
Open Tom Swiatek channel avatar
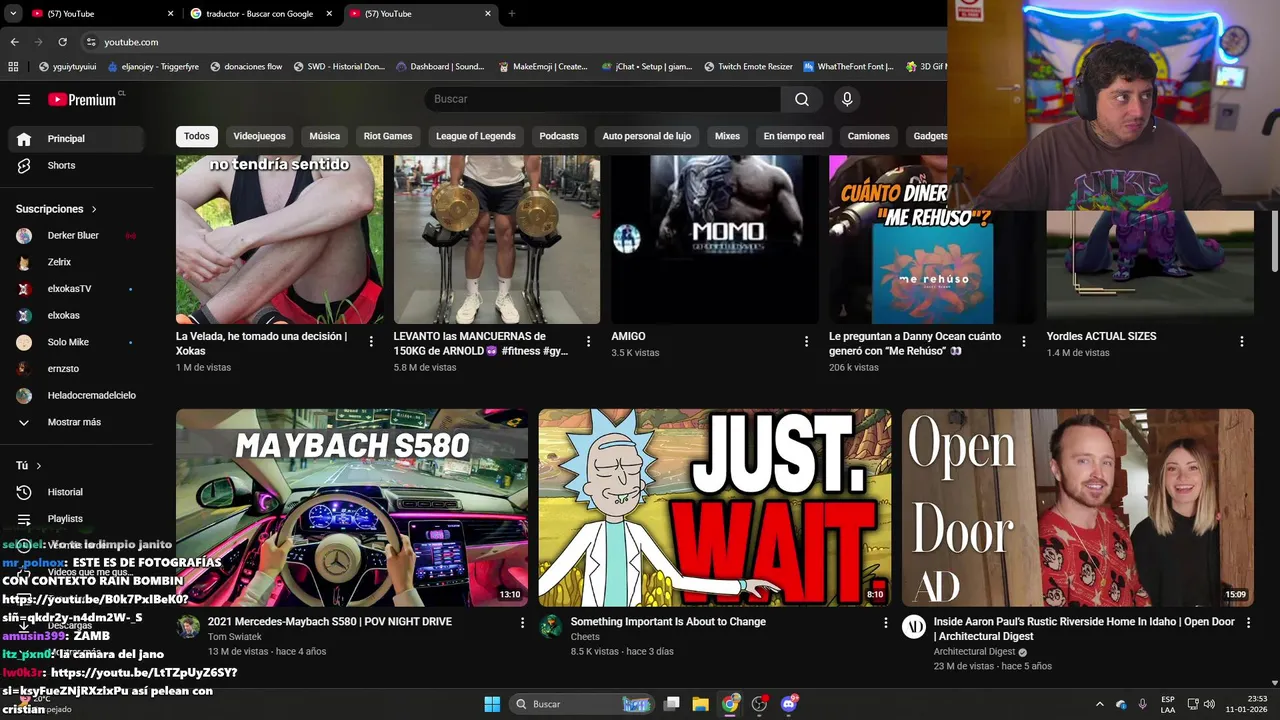pos(188,627)
